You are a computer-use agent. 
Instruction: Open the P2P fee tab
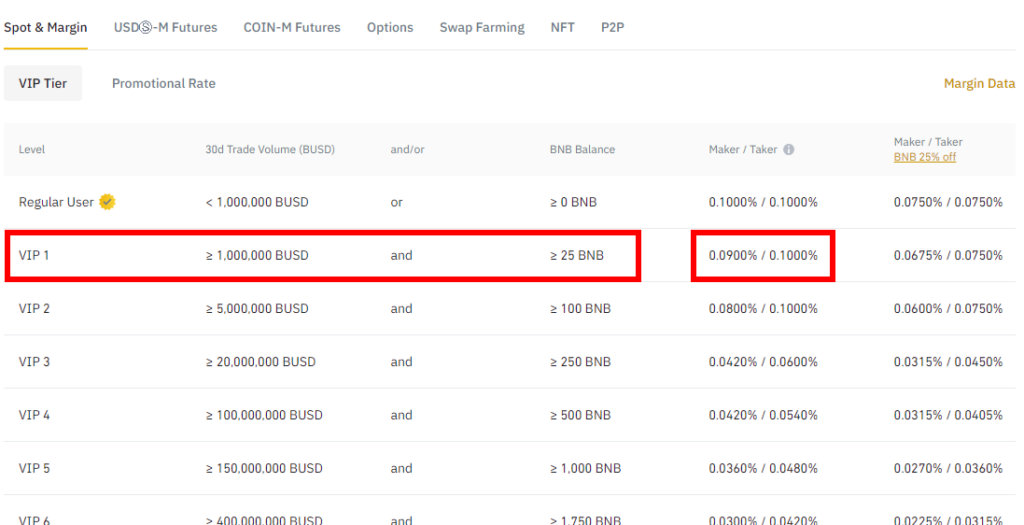click(613, 27)
